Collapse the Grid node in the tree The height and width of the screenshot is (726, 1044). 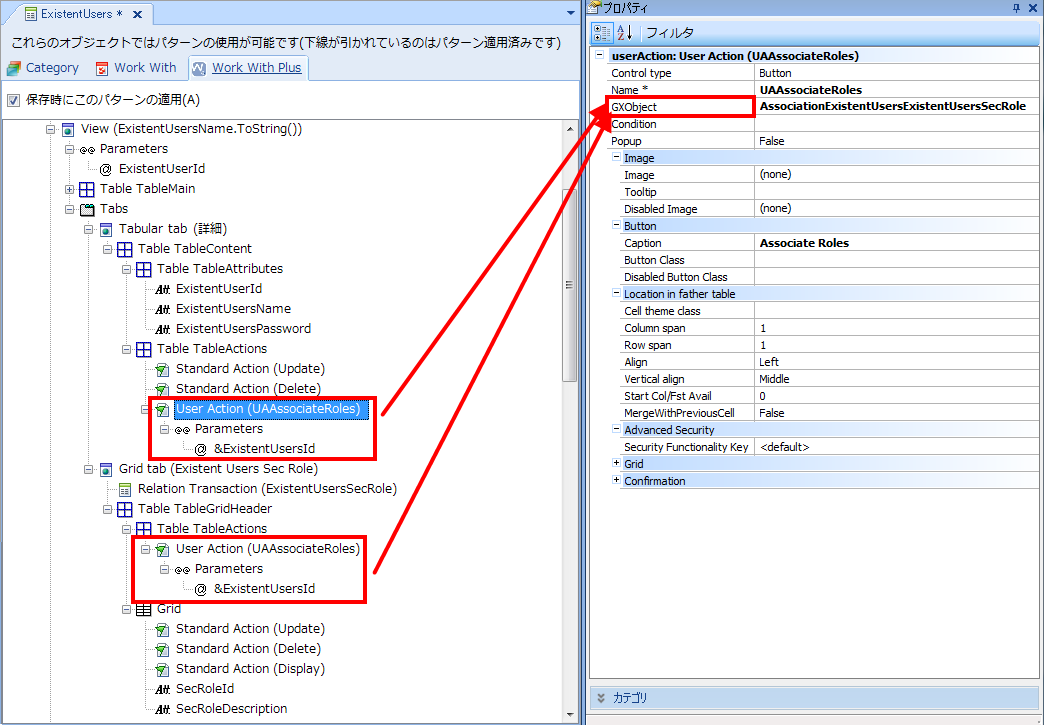click(126, 609)
